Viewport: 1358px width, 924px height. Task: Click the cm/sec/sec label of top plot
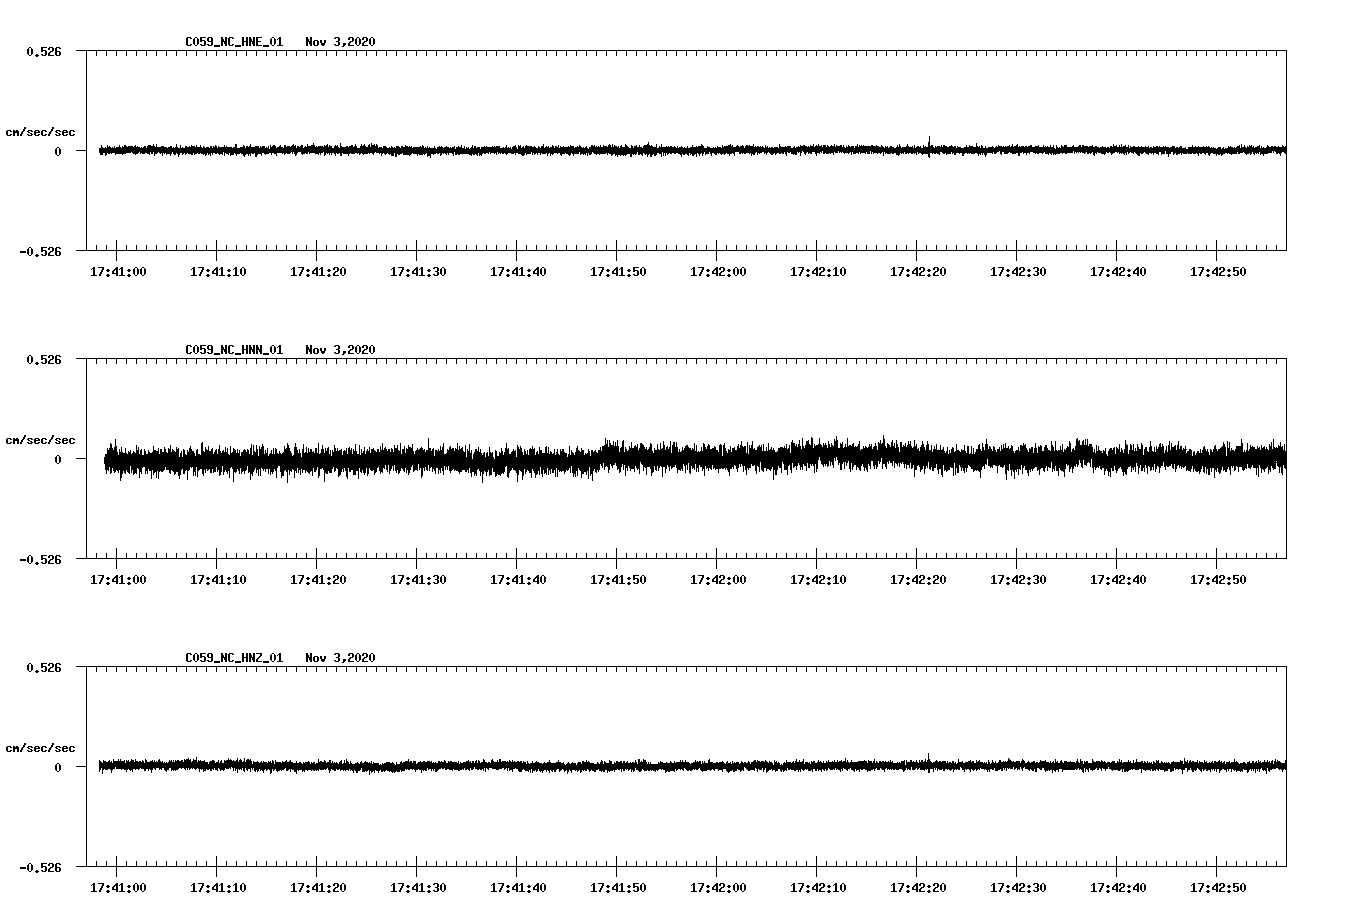40,130
